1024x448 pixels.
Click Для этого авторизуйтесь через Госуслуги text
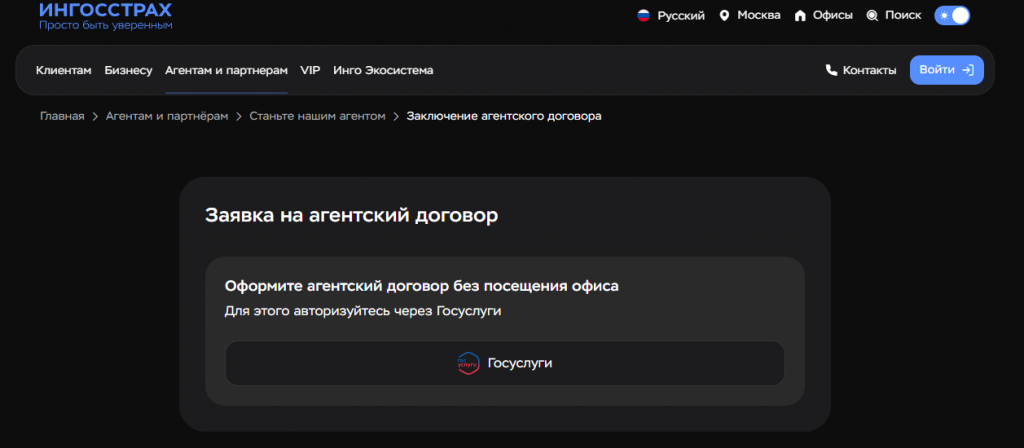(x=362, y=312)
